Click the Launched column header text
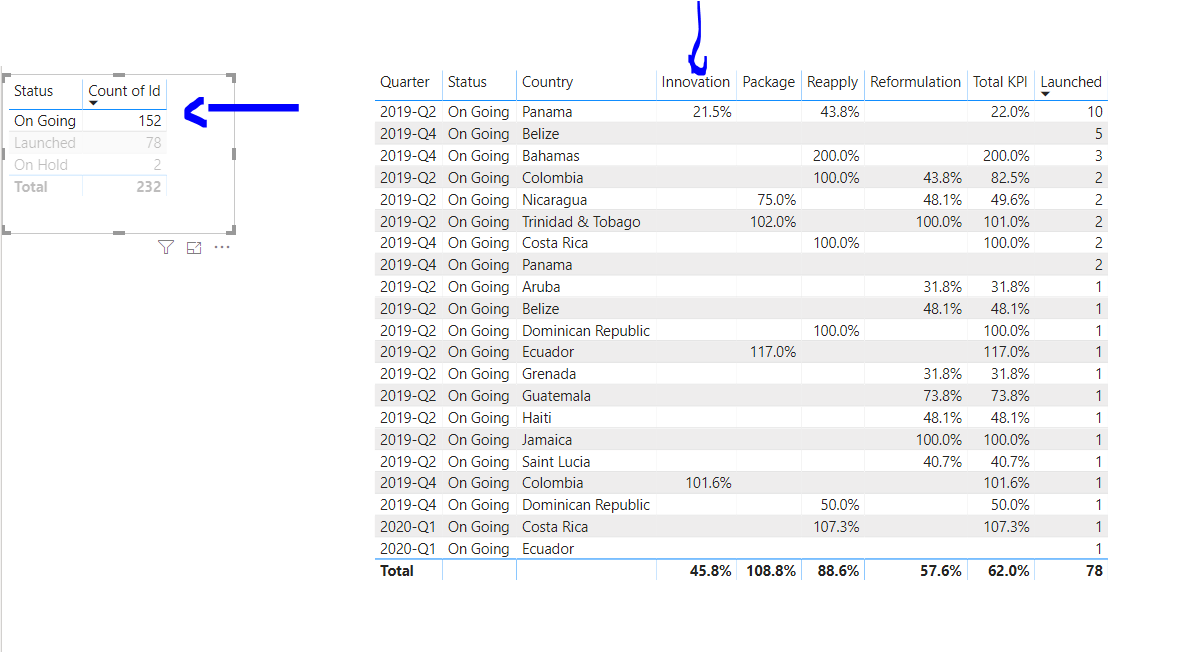The height and width of the screenshot is (652, 1184). coord(1071,82)
